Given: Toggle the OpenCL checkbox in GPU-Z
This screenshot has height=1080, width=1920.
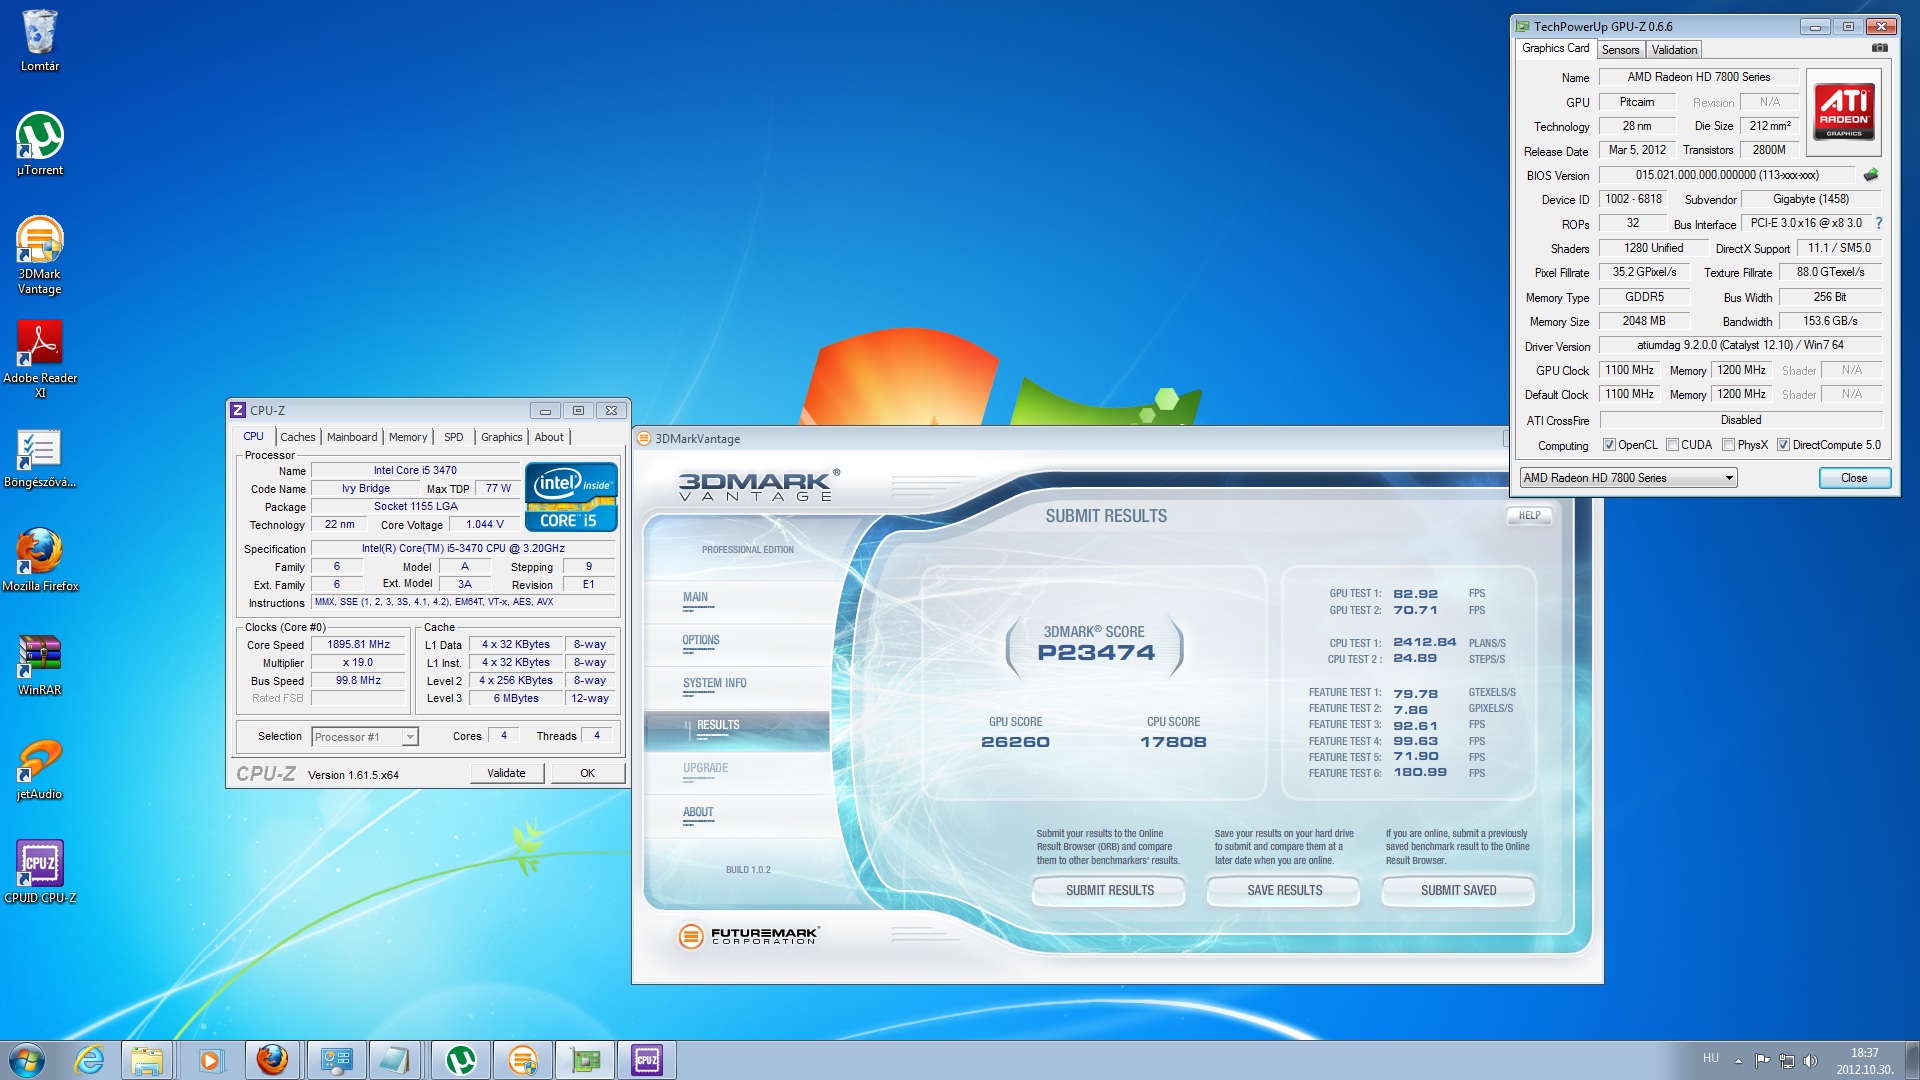Looking at the screenshot, I should tap(1609, 445).
